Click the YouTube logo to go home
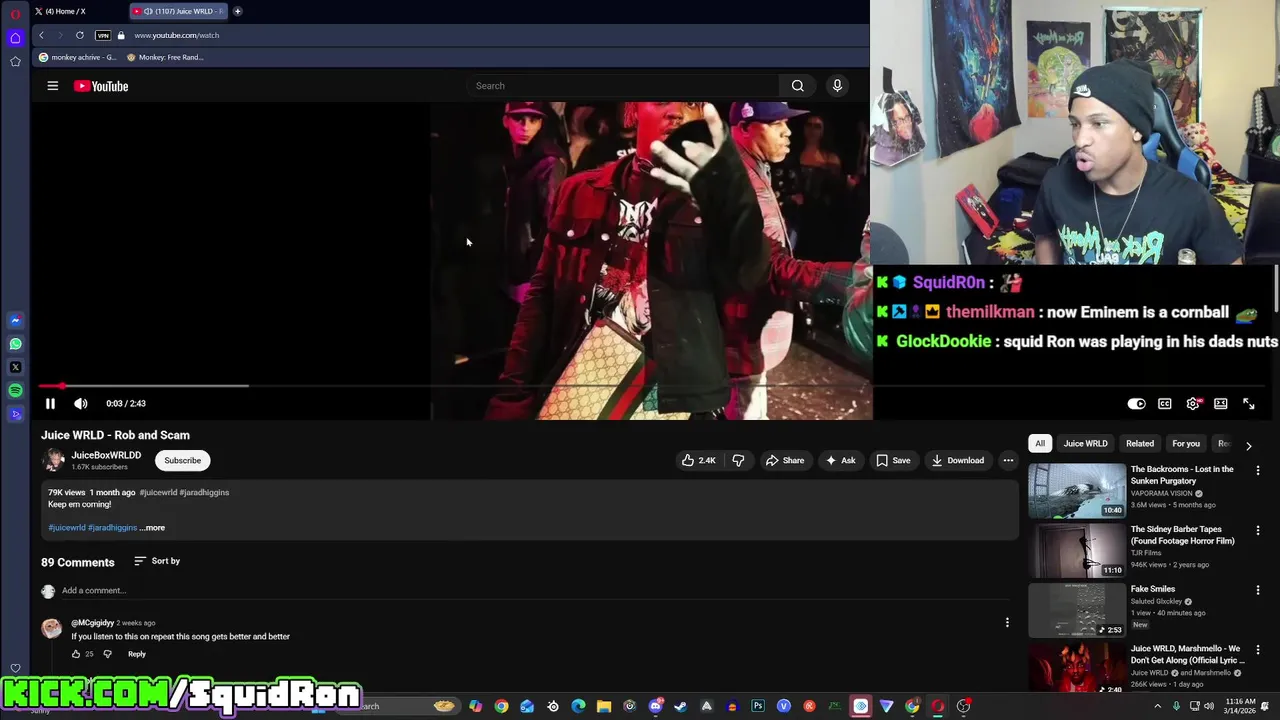This screenshot has width=1280, height=720. (101, 86)
